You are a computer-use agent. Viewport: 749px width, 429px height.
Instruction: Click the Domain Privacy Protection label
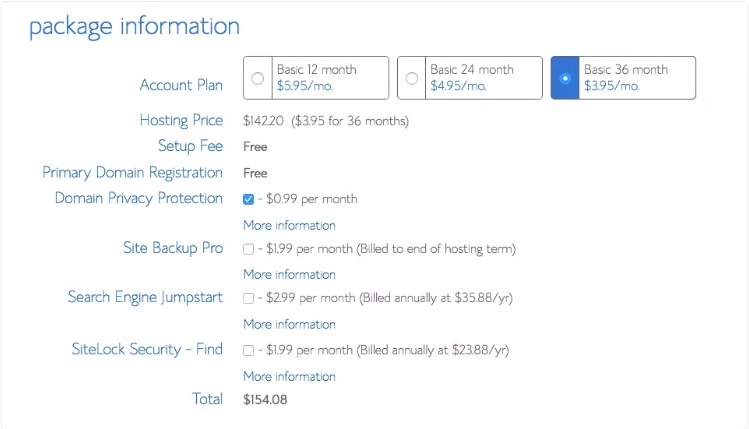click(x=139, y=198)
